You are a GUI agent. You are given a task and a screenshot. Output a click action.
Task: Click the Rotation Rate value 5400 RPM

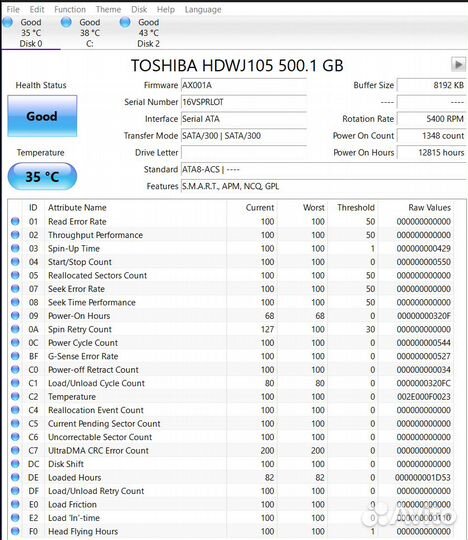[x=432, y=119]
